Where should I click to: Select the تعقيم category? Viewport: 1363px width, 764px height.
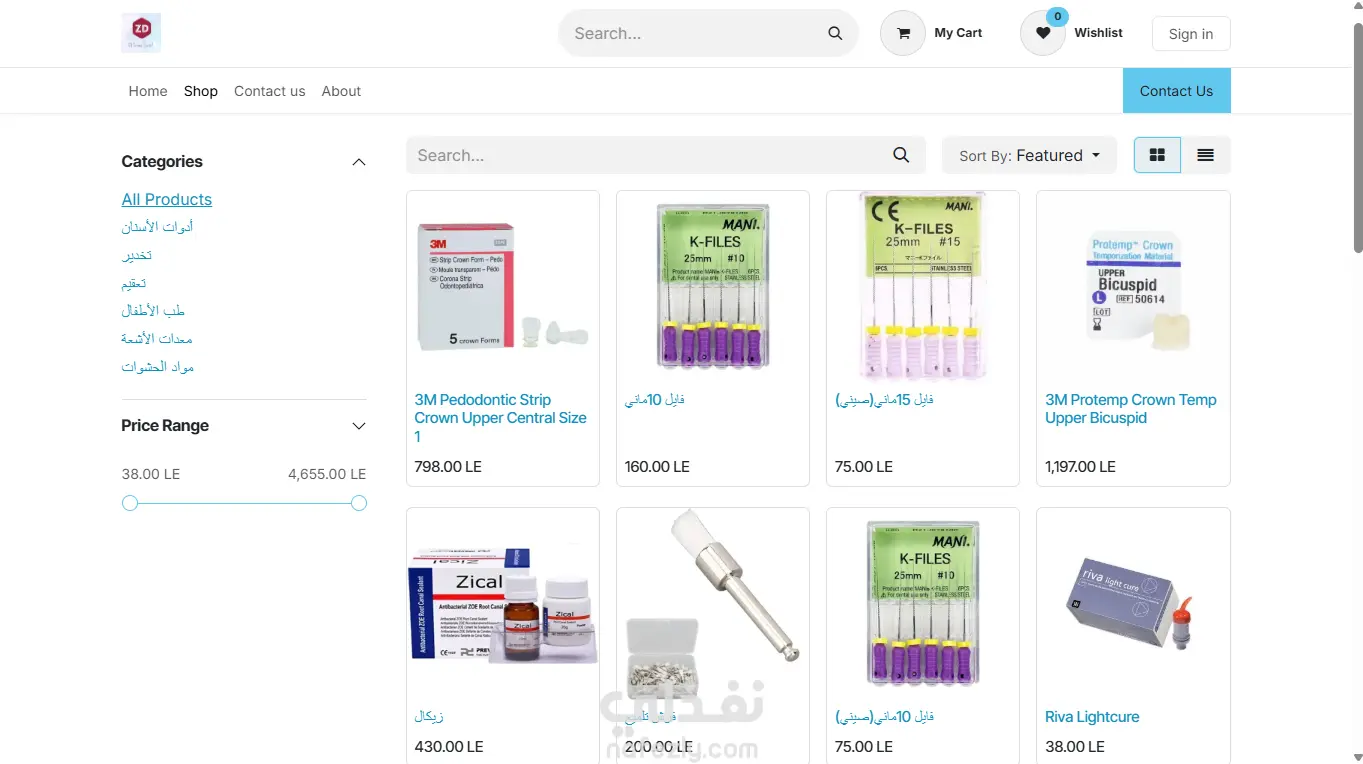134,283
